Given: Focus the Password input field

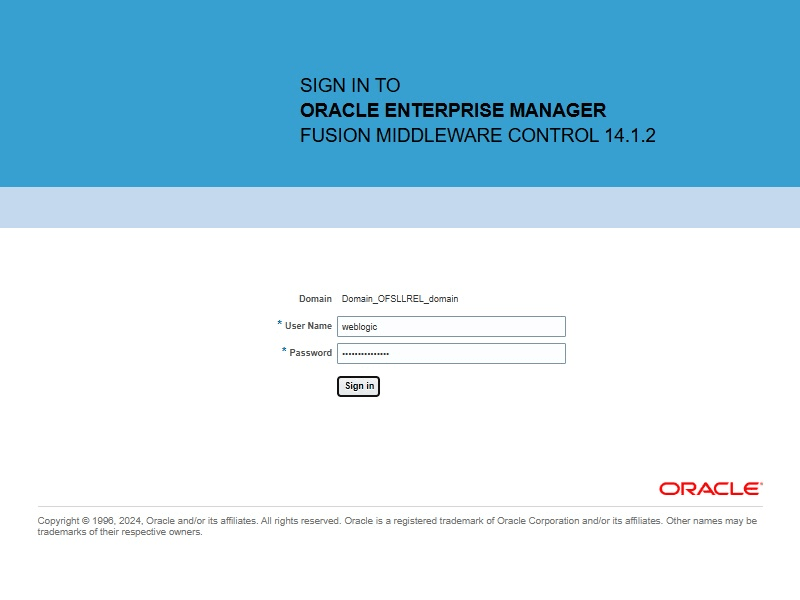Looking at the screenshot, I should (451, 354).
